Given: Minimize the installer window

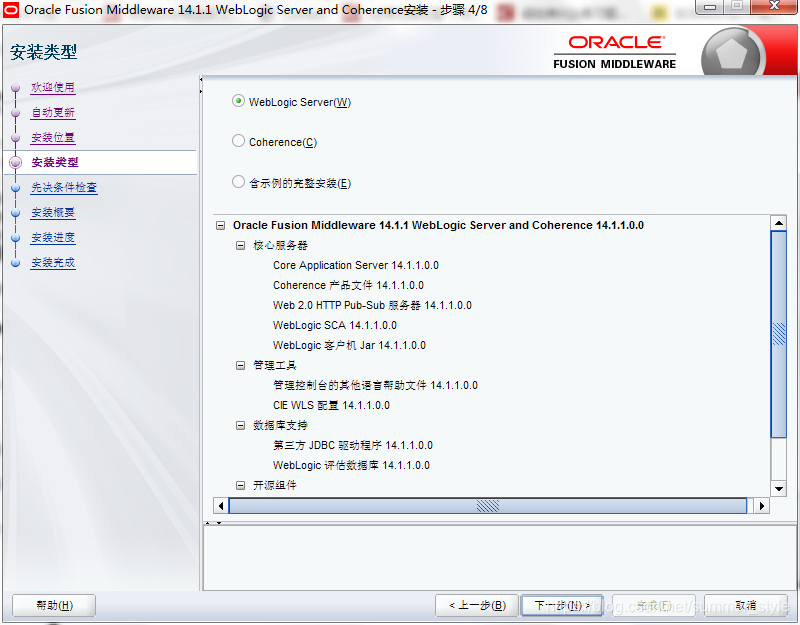Looking at the screenshot, I should [710, 7].
